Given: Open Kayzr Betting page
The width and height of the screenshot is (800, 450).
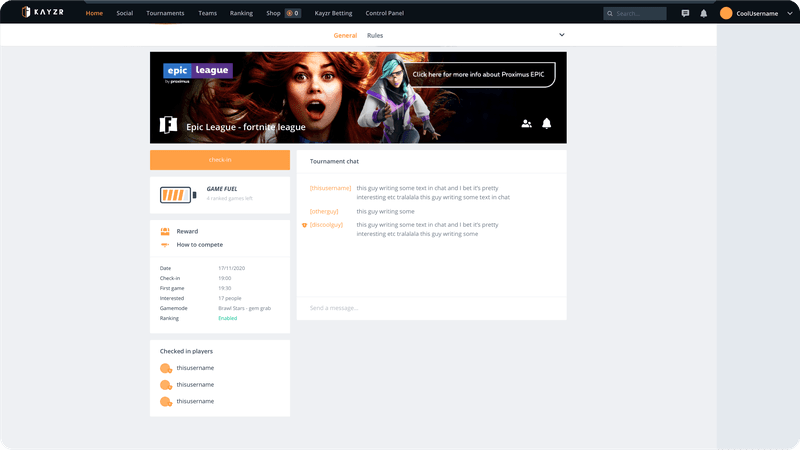Looking at the screenshot, I should click(334, 13).
